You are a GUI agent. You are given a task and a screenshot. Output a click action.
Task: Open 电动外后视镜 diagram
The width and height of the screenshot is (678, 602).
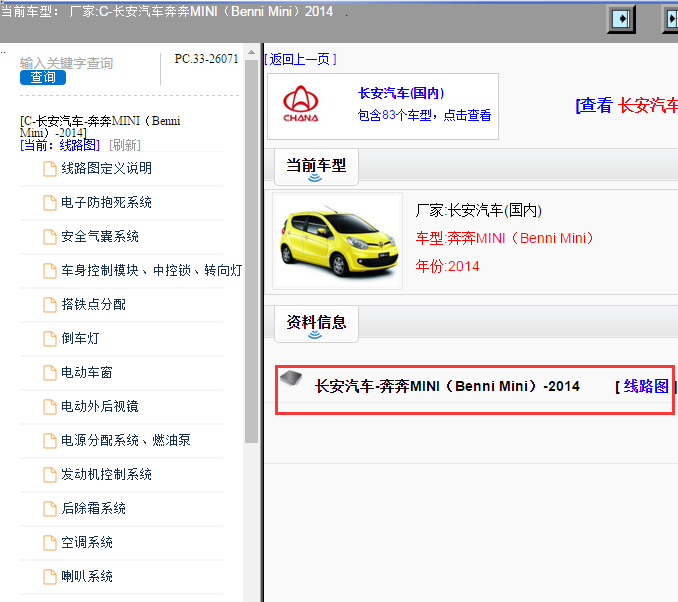coord(100,406)
